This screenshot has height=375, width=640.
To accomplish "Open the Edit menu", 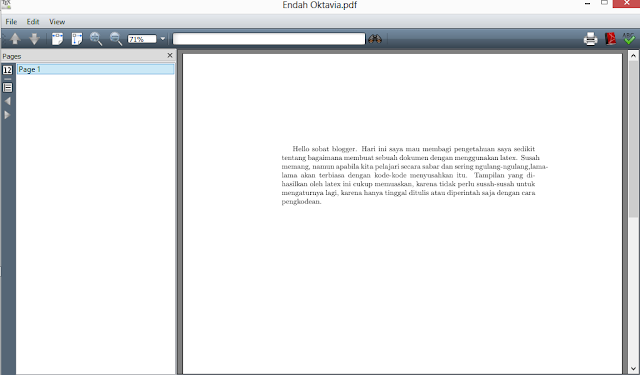I will 33,22.
